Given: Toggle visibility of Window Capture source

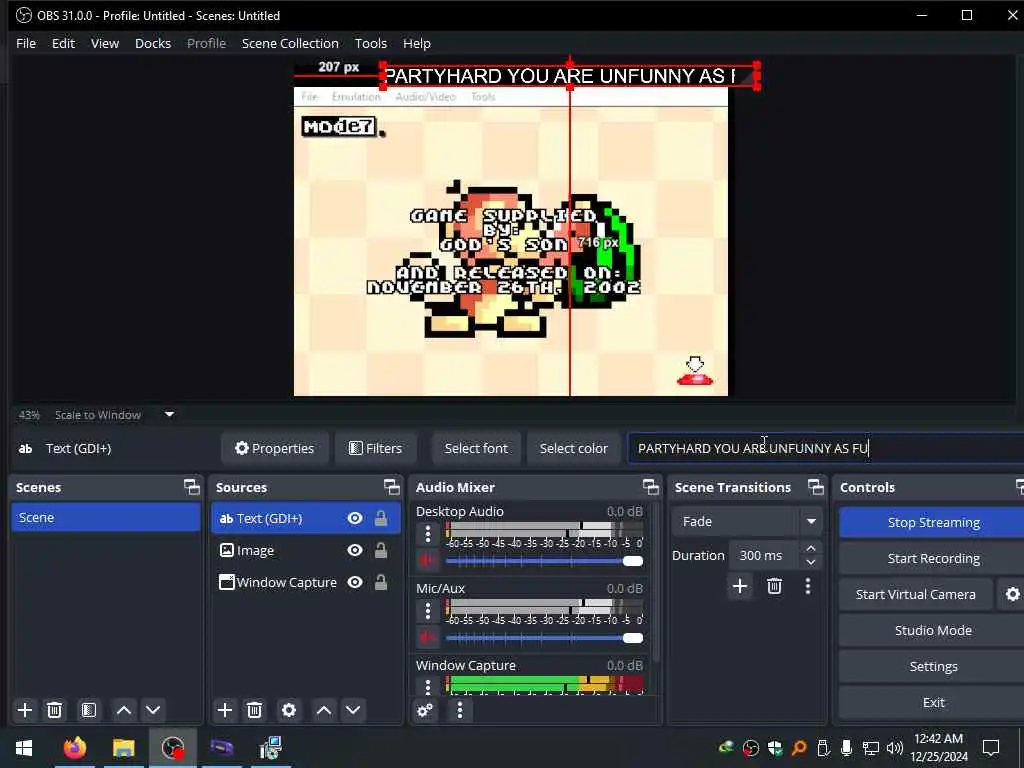Looking at the screenshot, I should click(x=355, y=582).
